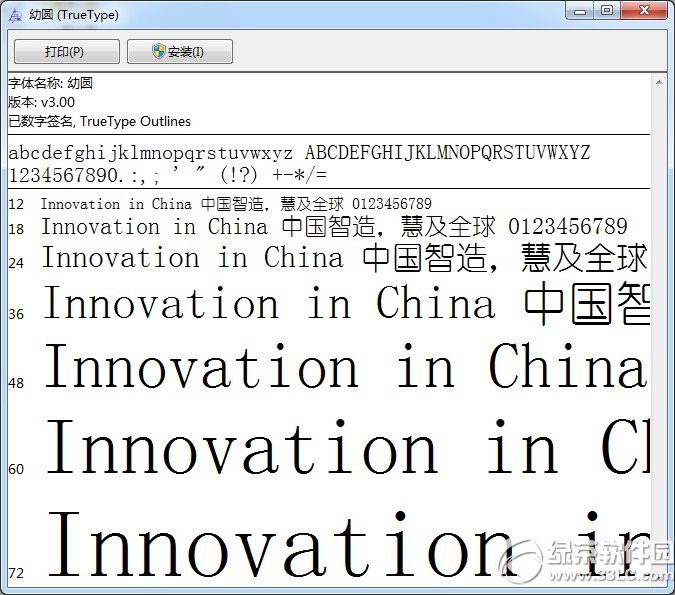675x595 pixels.
Task: Close the 幼圆 font viewer window
Action: tap(644, 10)
